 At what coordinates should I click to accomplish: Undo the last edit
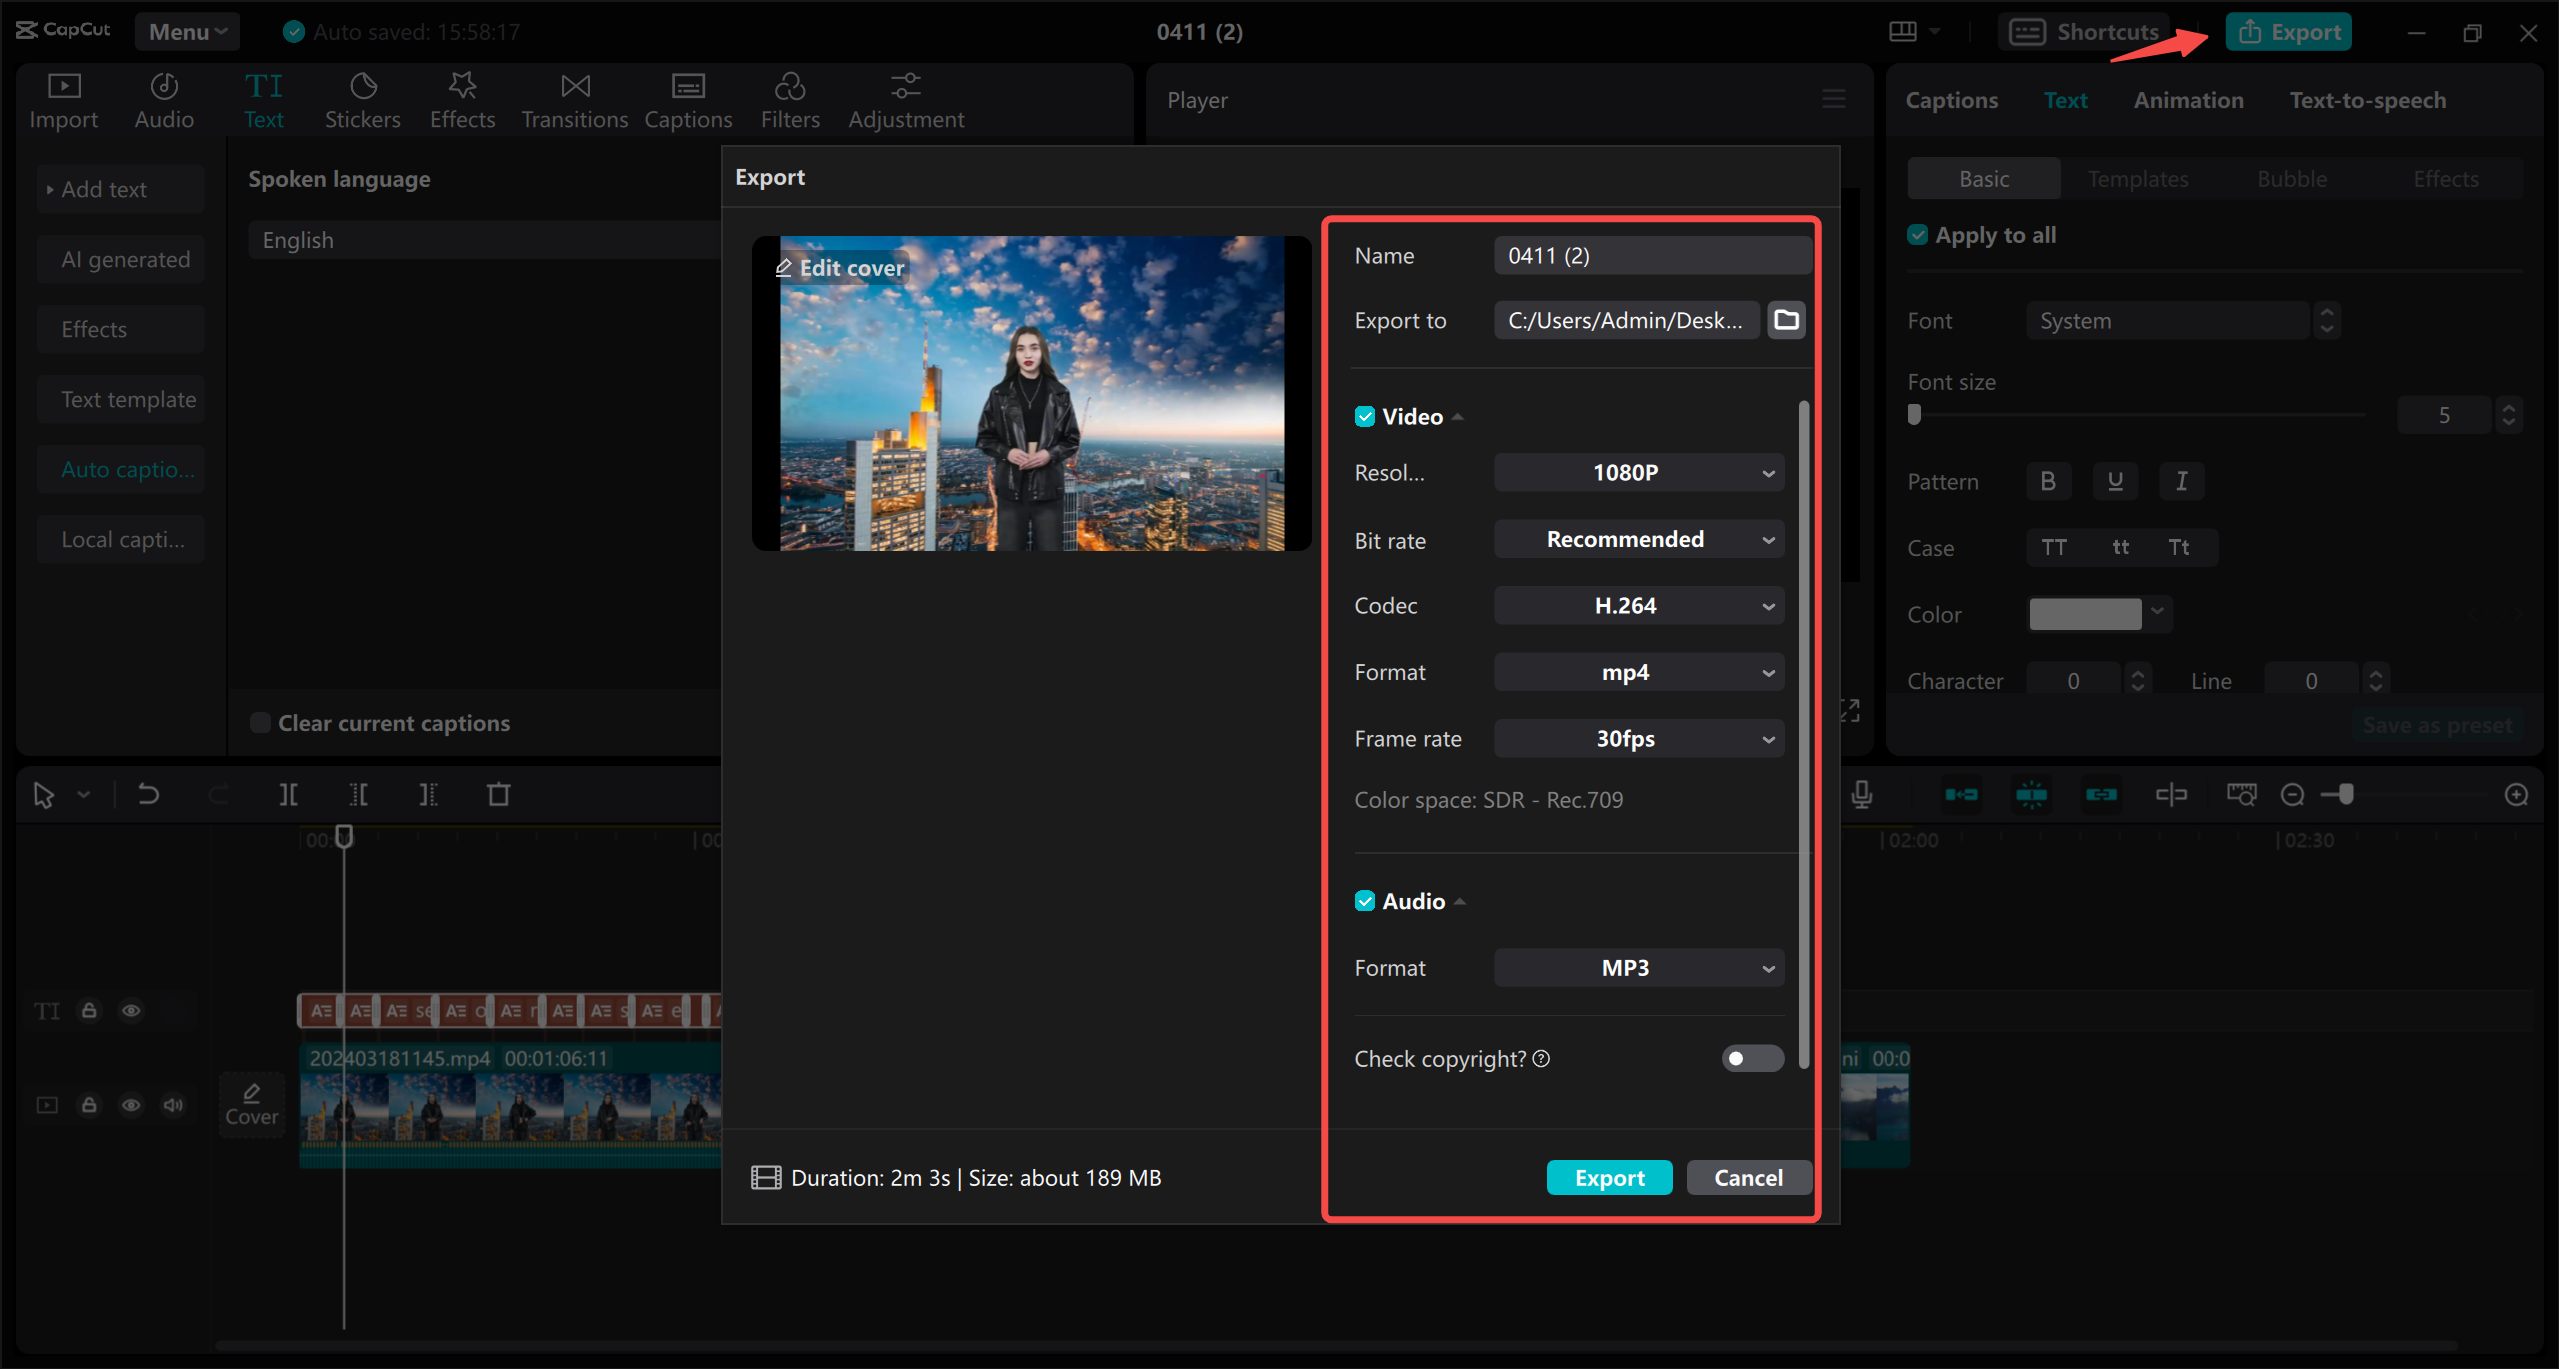tap(148, 793)
